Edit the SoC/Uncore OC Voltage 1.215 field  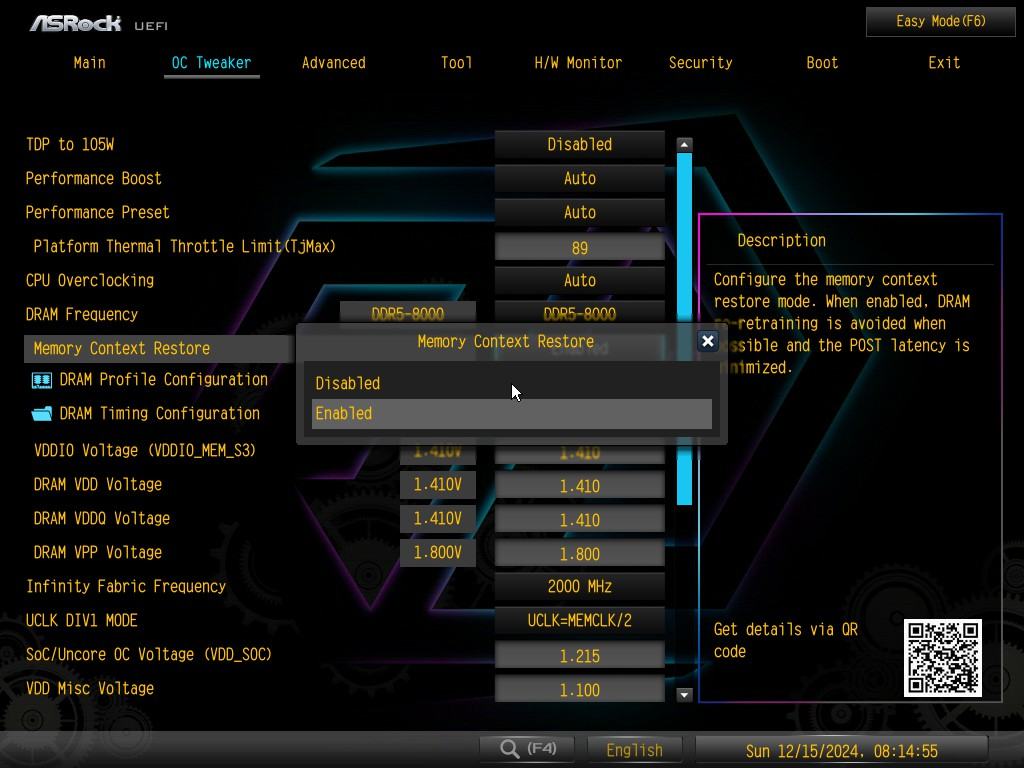pos(579,656)
